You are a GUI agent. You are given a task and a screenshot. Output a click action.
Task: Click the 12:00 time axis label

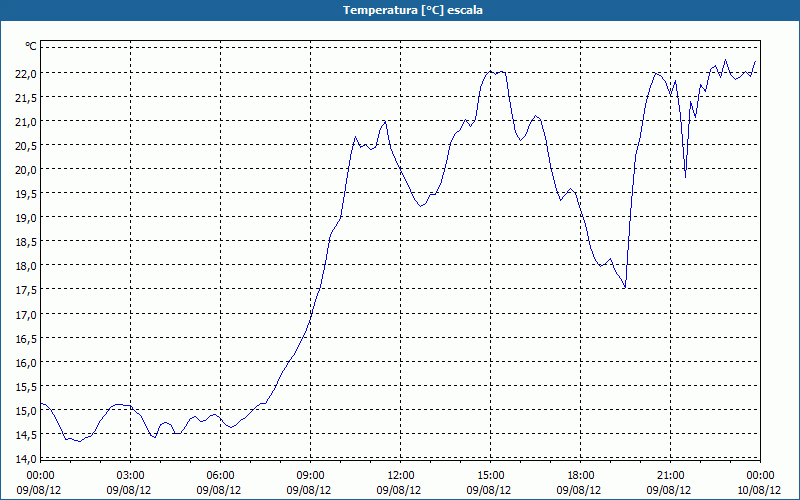coord(401,476)
